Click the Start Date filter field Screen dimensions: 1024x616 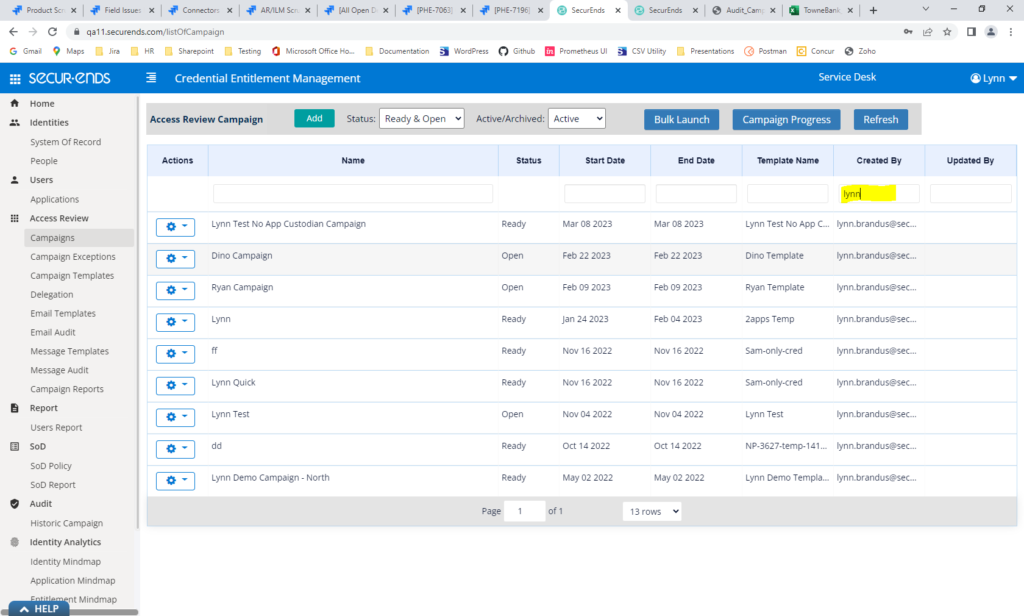coord(605,193)
